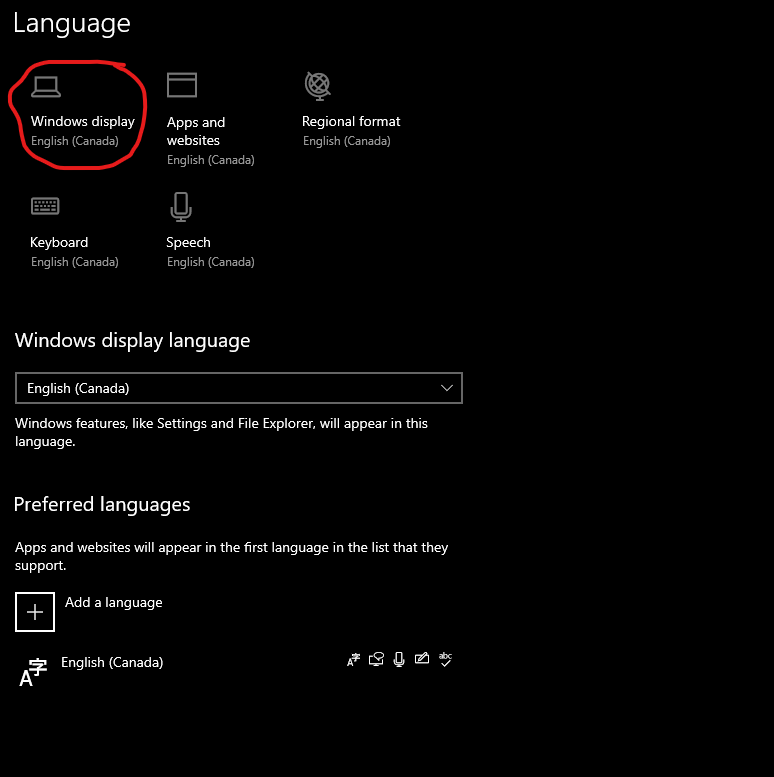Click the language glyph icon beside English (Canada)
The width and height of the screenshot is (774, 777).
click(x=33, y=672)
